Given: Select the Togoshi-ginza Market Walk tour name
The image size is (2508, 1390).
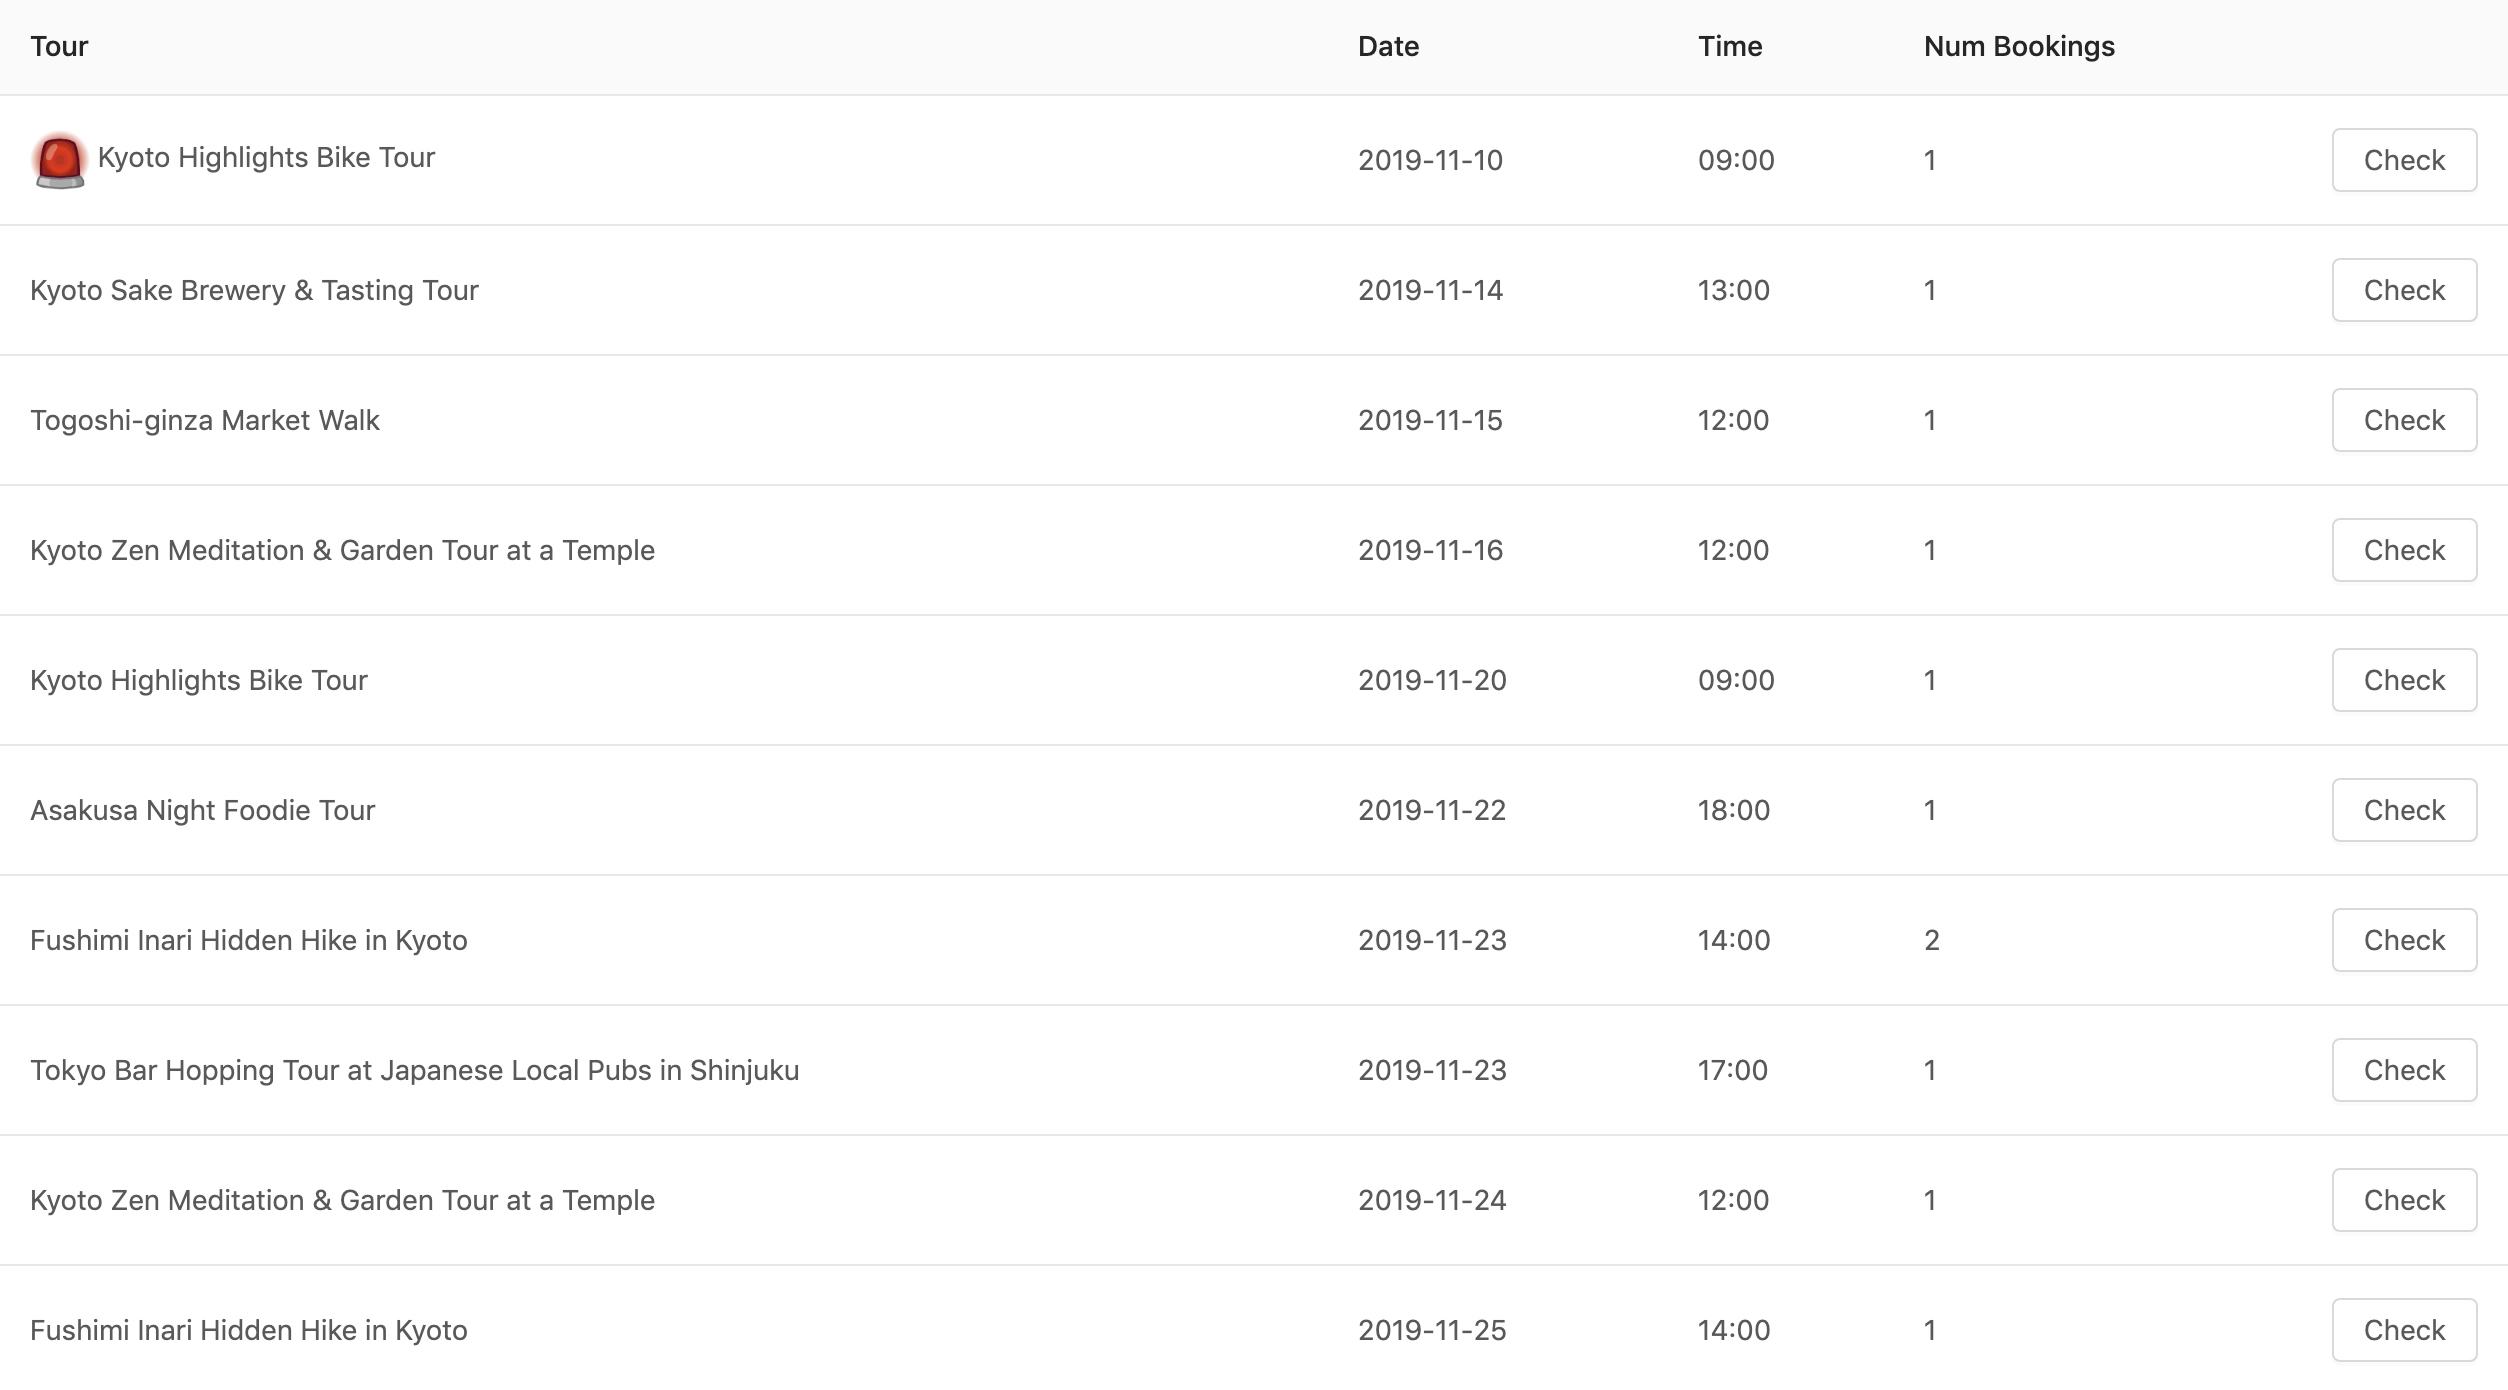Looking at the screenshot, I should click(205, 420).
